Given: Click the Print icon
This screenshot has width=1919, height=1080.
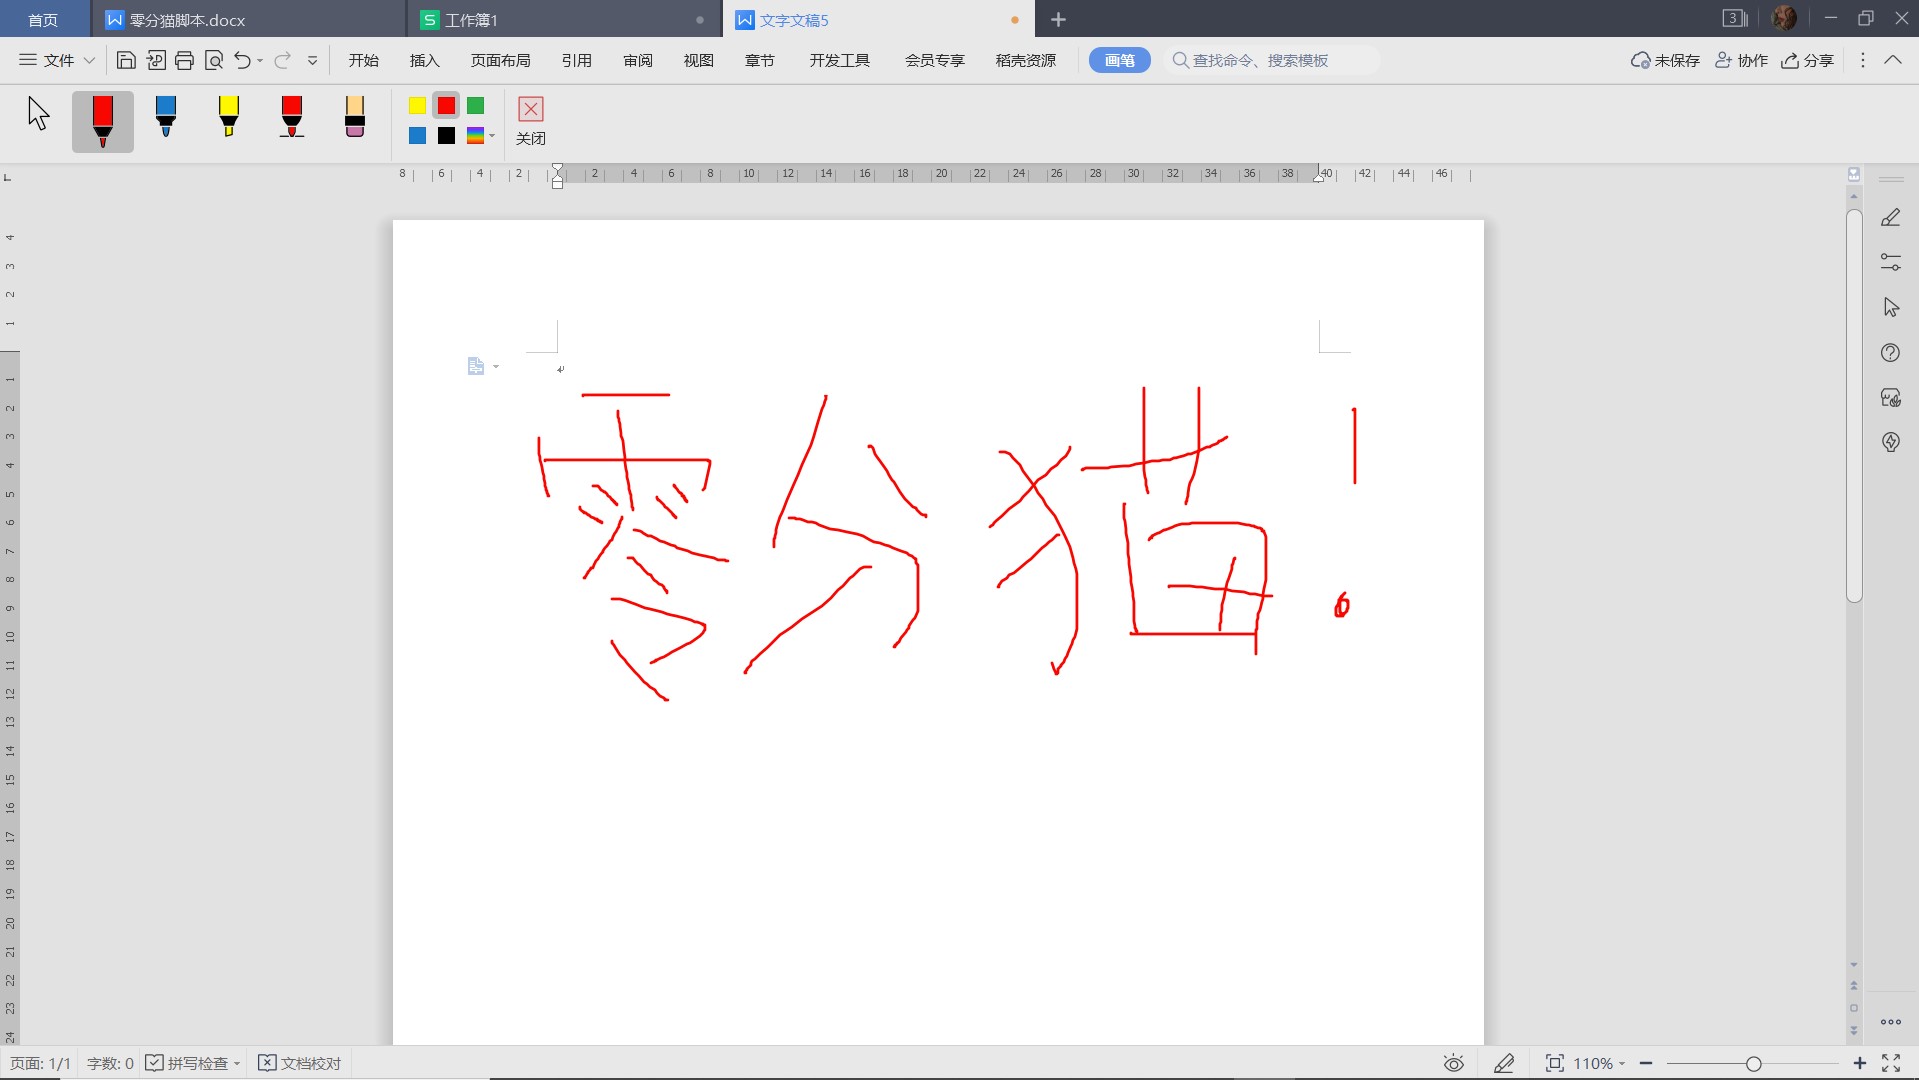Looking at the screenshot, I should tap(184, 61).
